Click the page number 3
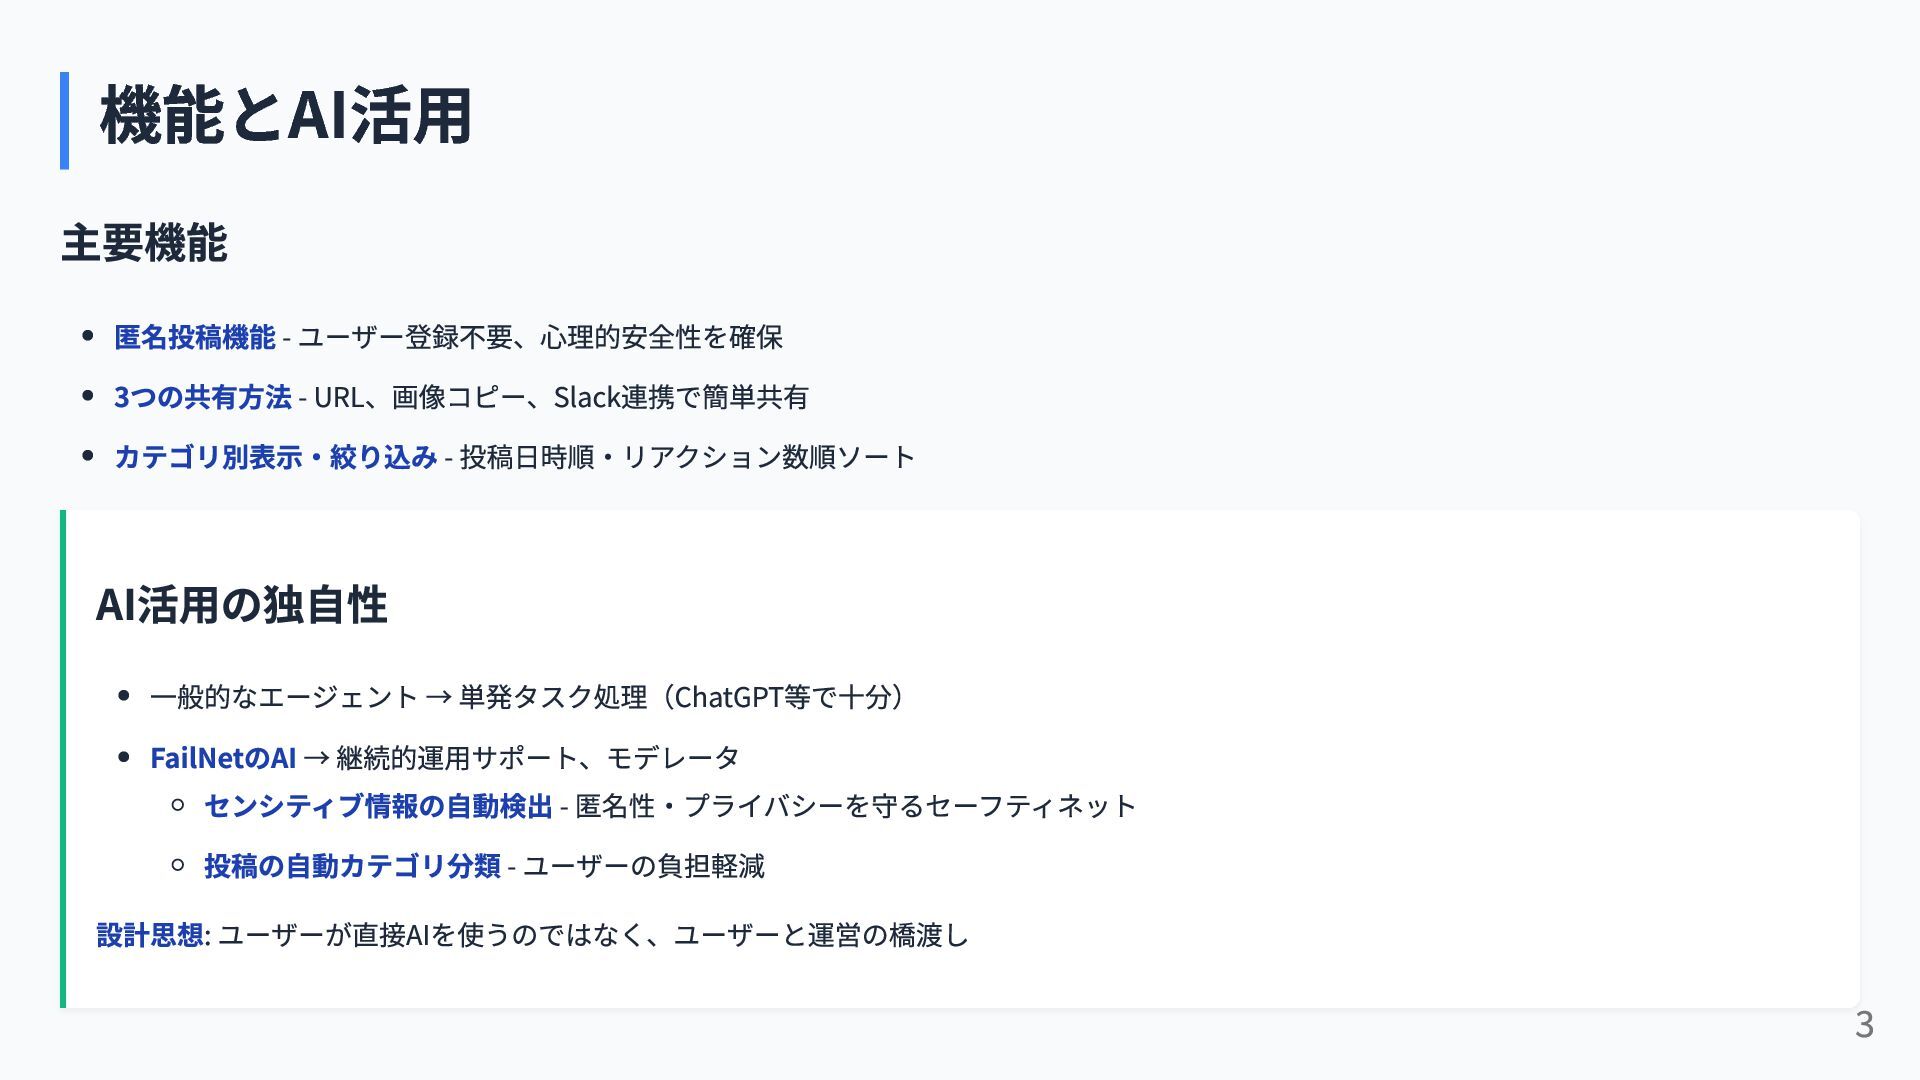1920x1080 pixels. click(x=1864, y=1025)
